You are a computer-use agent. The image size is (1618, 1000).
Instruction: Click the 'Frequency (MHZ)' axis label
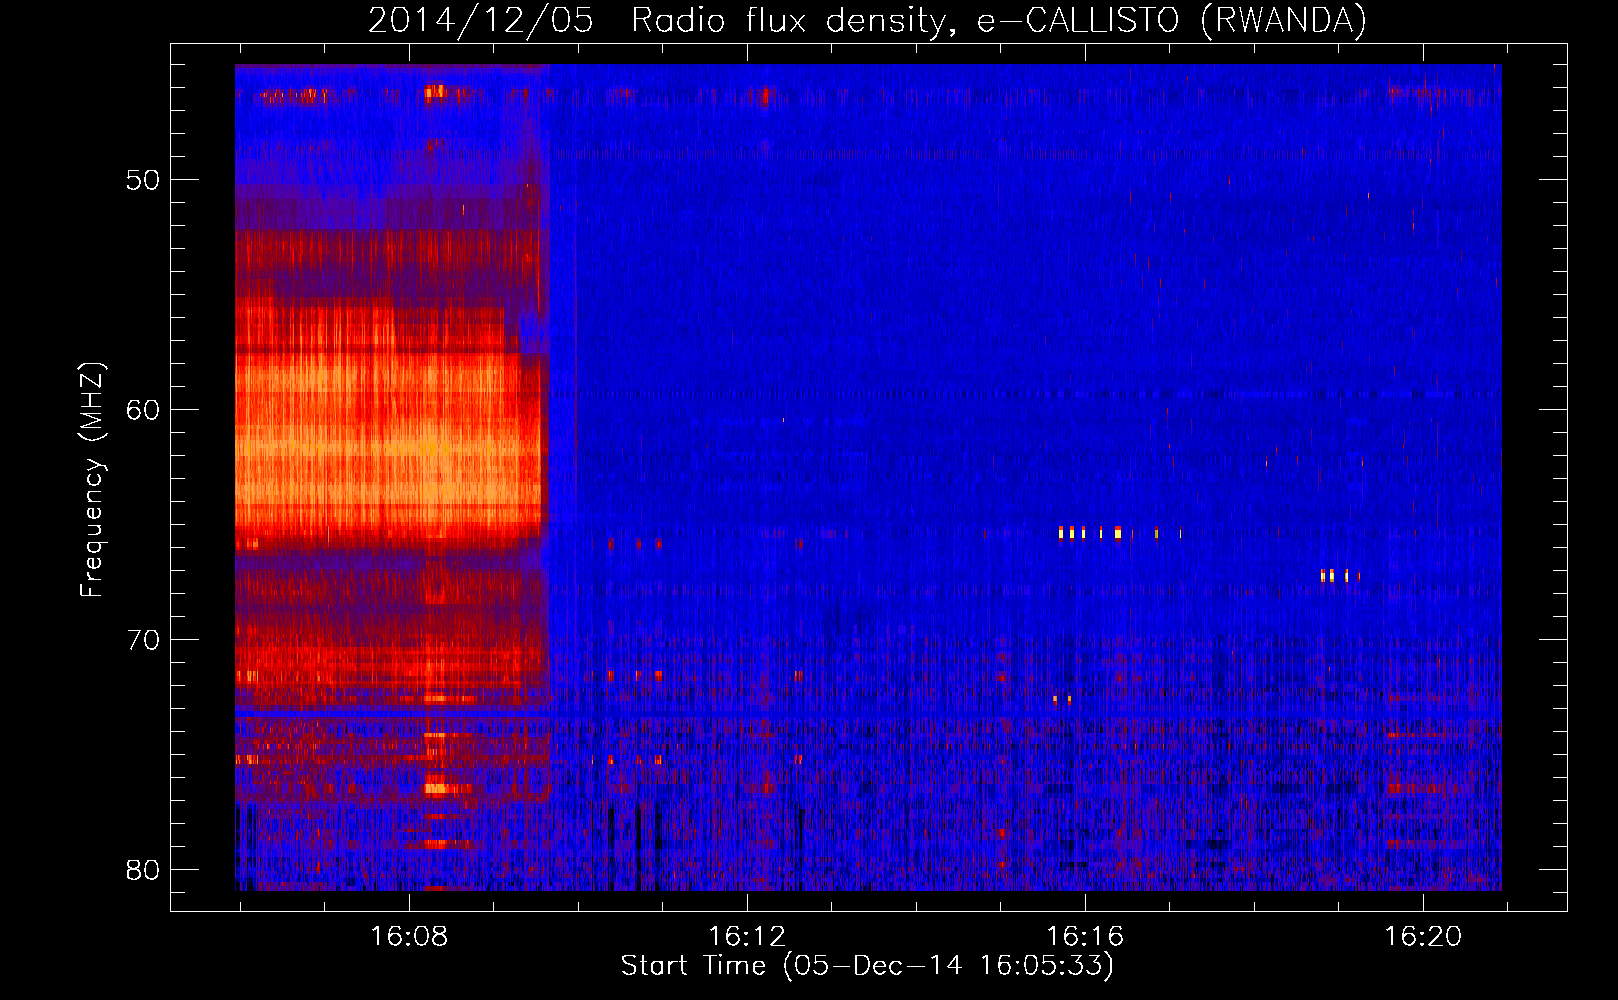[x=92, y=479]
